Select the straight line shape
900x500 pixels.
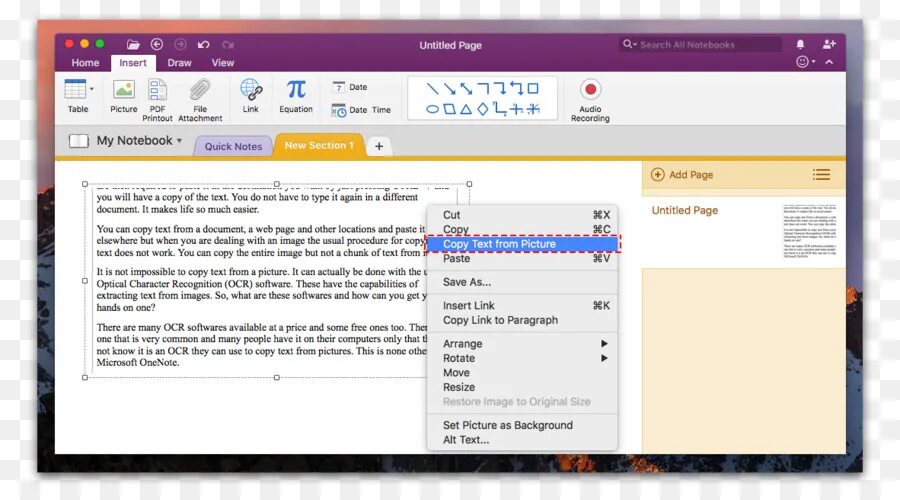click(x=433, y=88)
